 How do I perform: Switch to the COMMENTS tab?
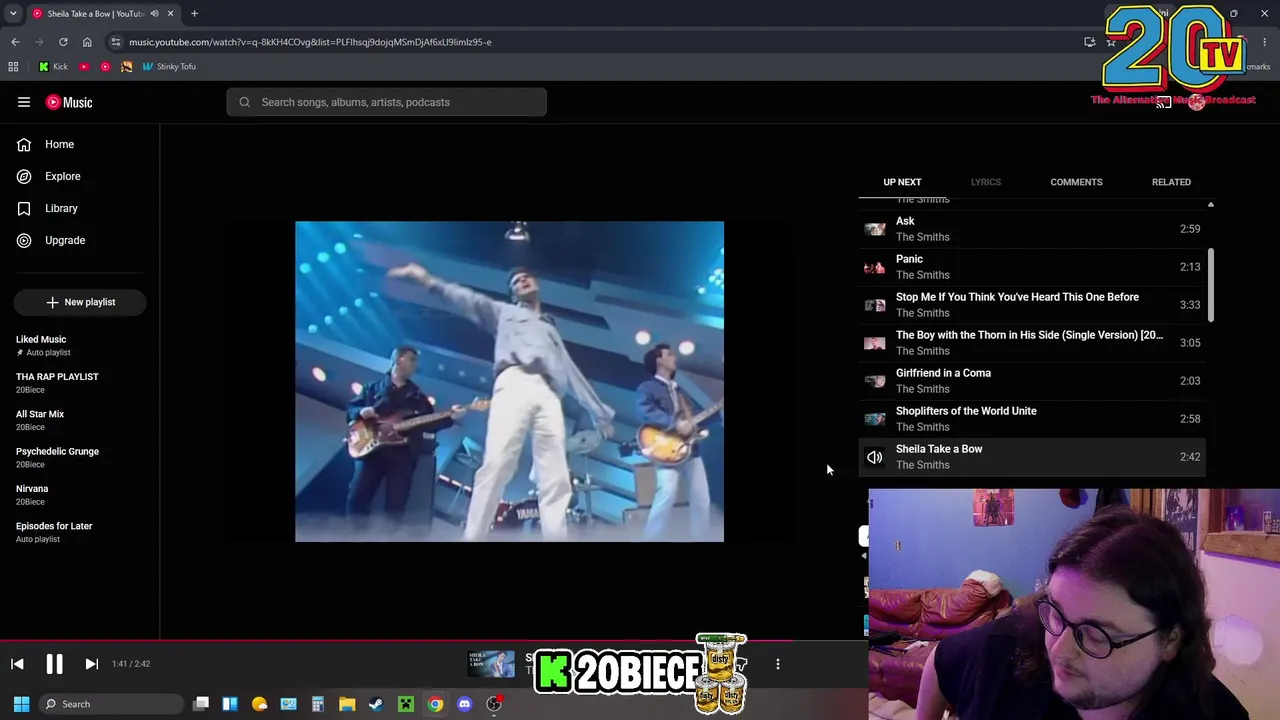(x=1076, y=182)
